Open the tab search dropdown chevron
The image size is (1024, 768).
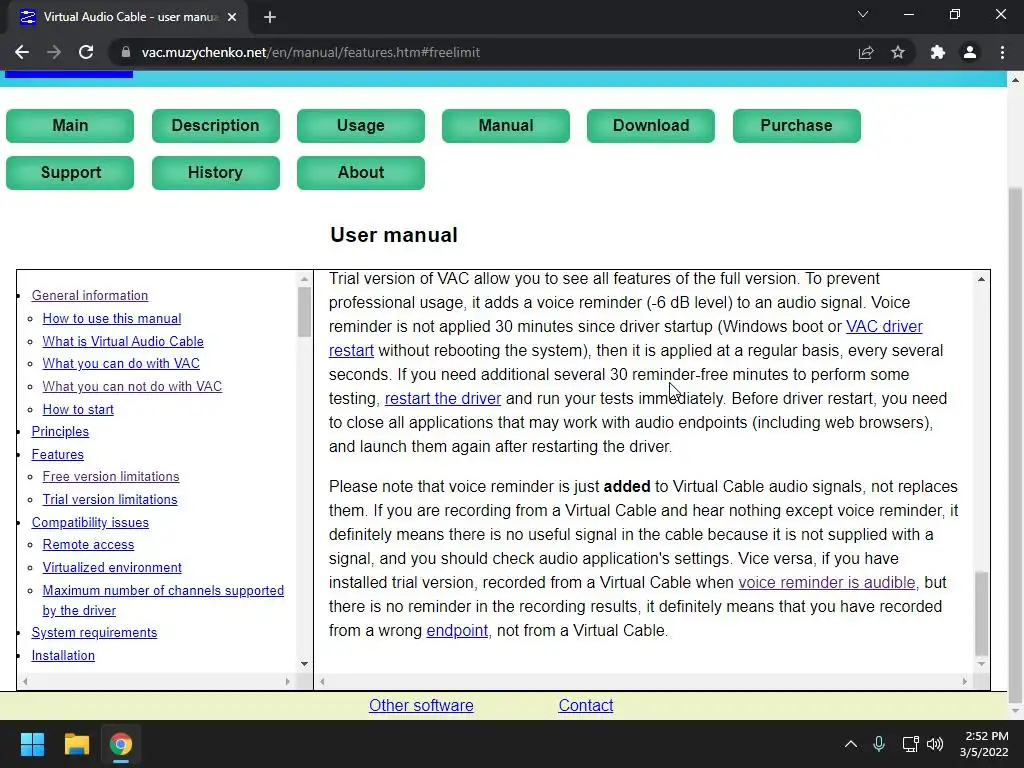pos(863,14)
